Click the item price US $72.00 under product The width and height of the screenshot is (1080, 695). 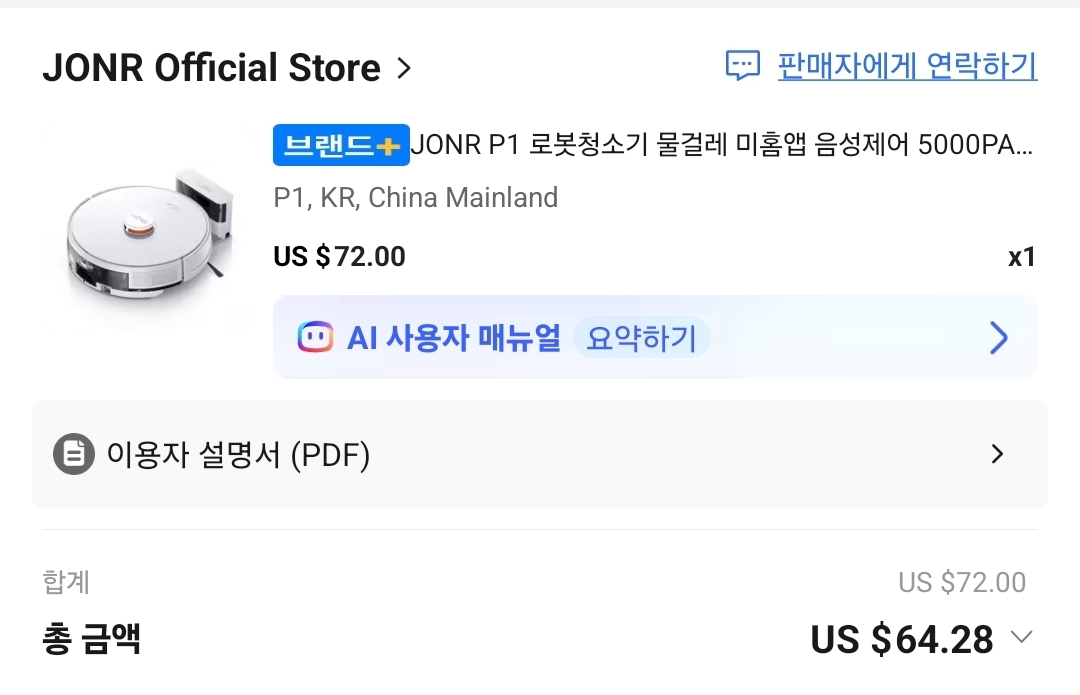[x=339, y=257]
